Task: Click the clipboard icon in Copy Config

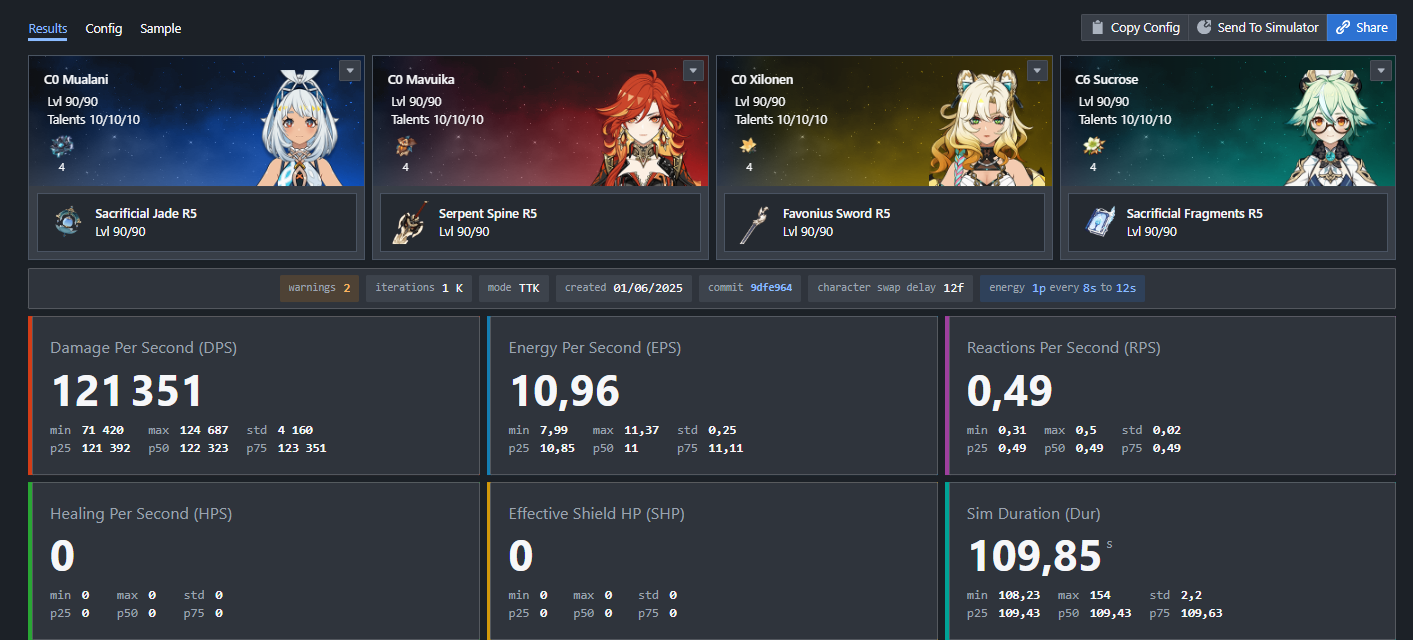Action: tap(1098, 28)
